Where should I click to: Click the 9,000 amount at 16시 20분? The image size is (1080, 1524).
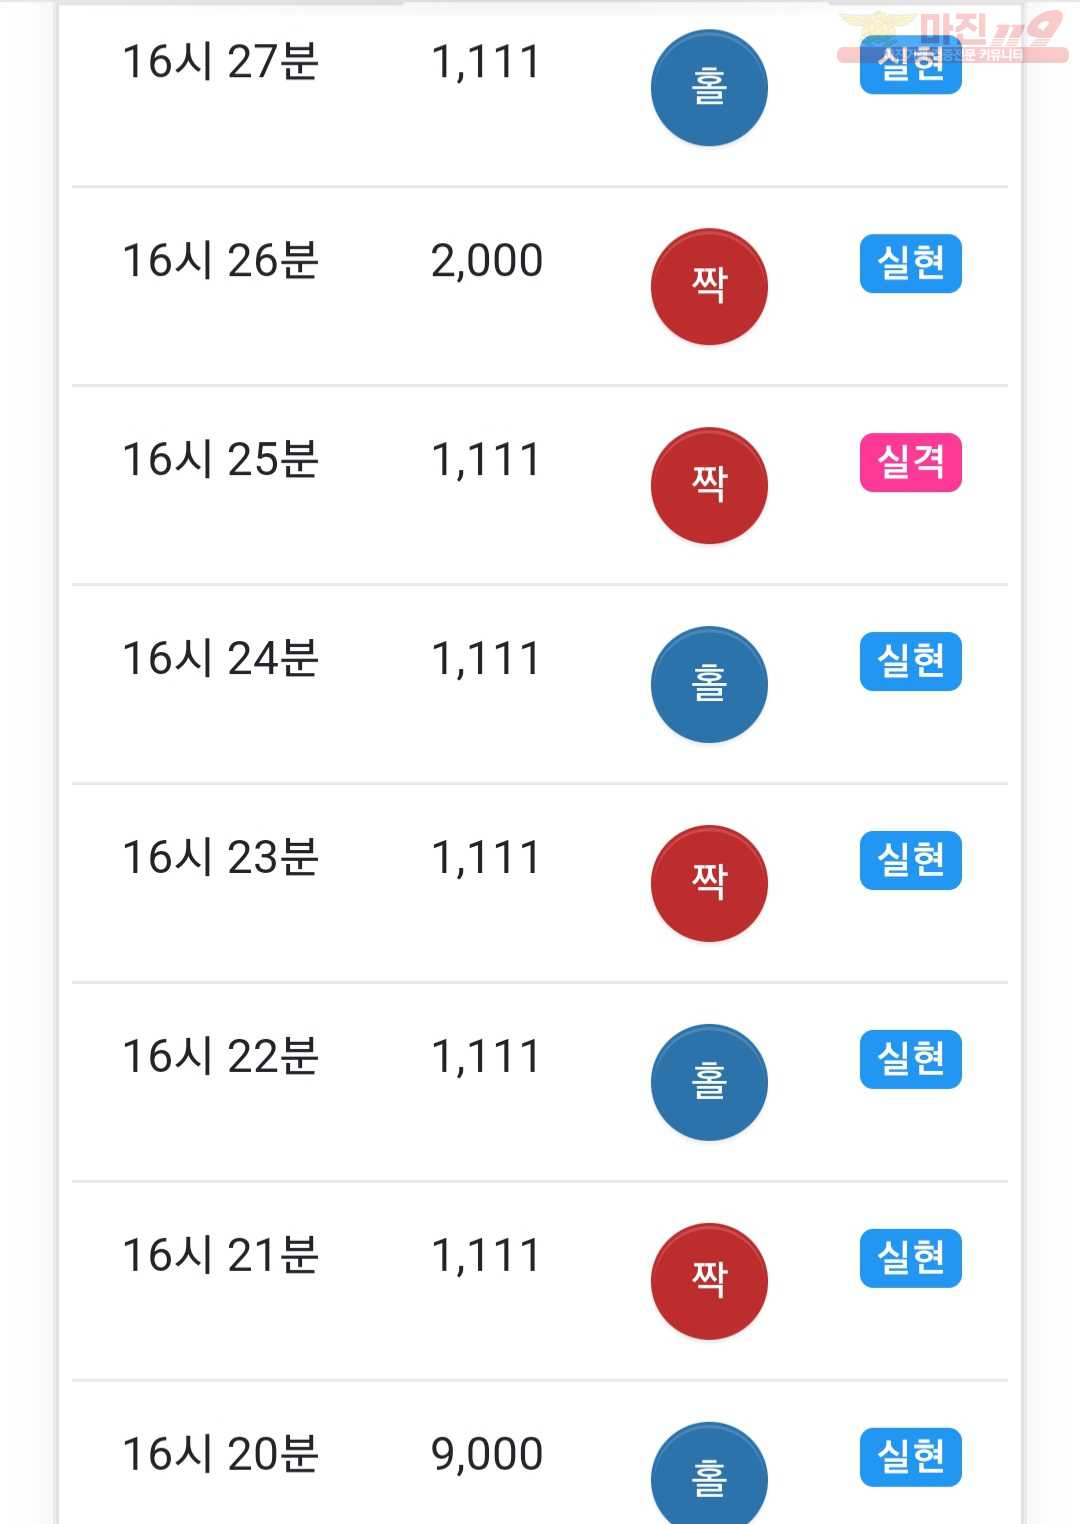point(487,1455)
